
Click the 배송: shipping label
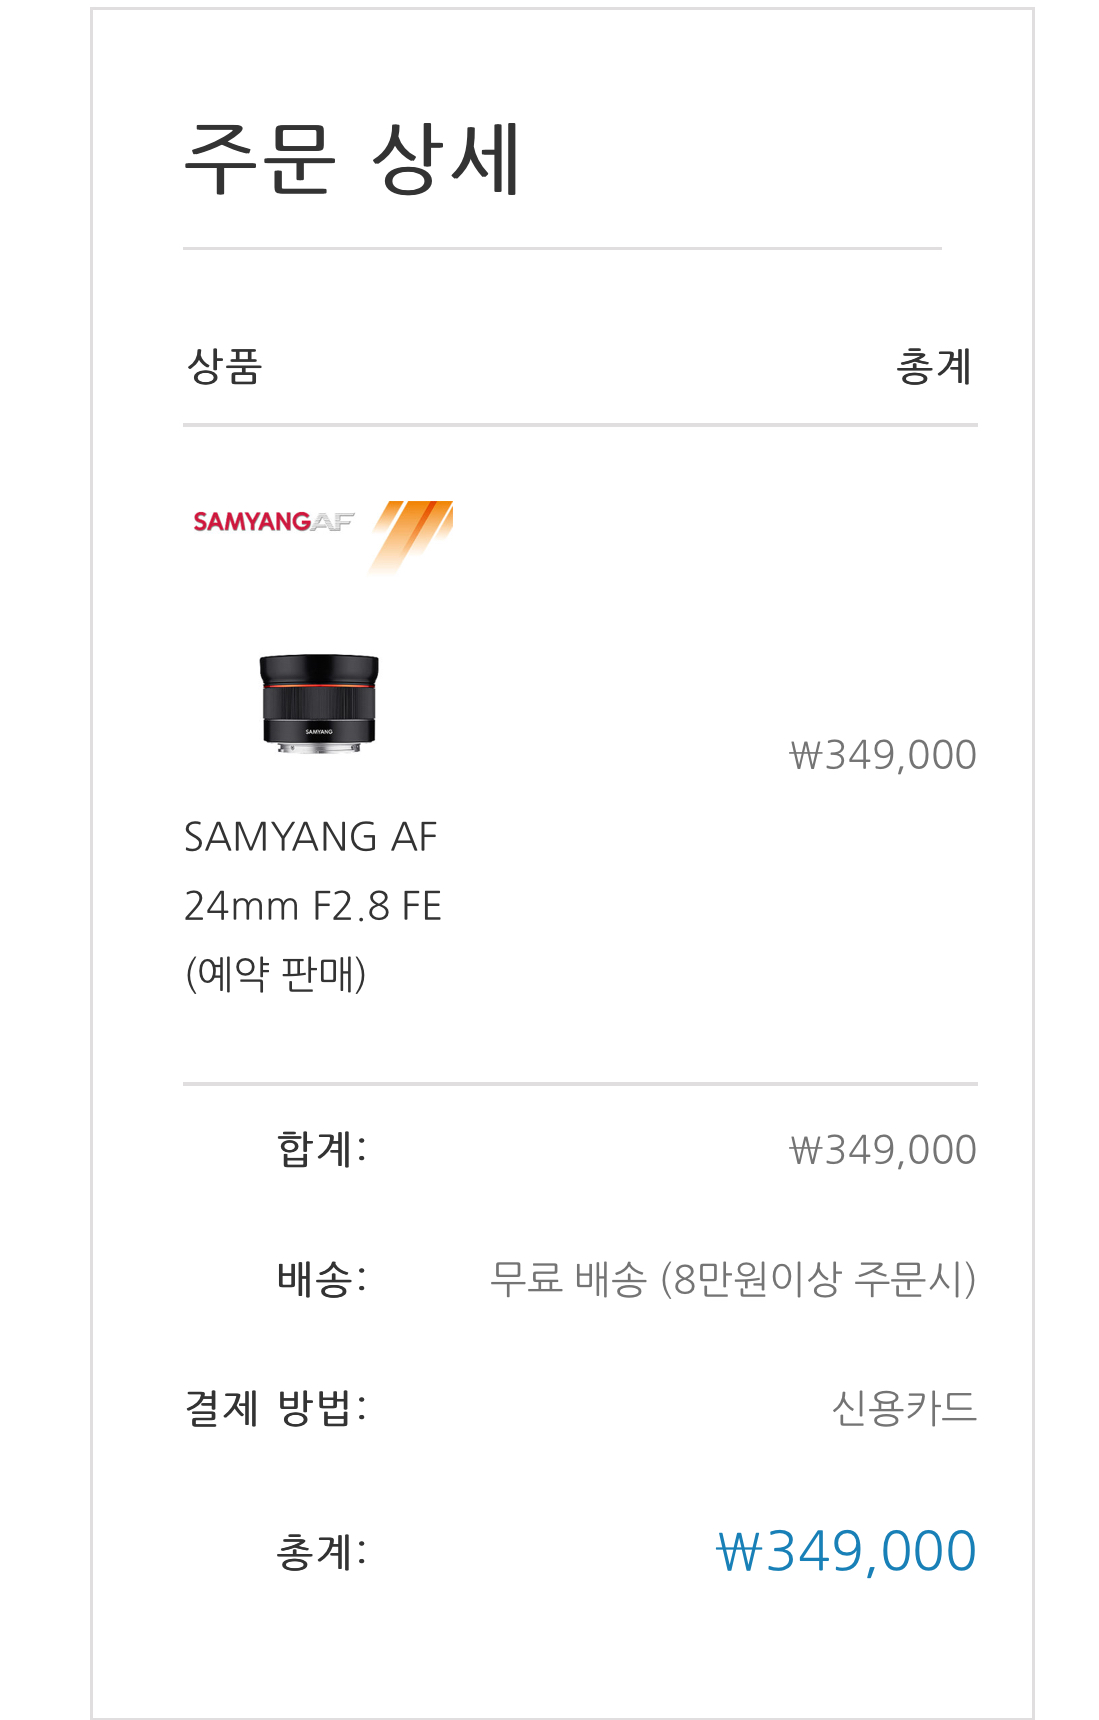(322, 1279)
